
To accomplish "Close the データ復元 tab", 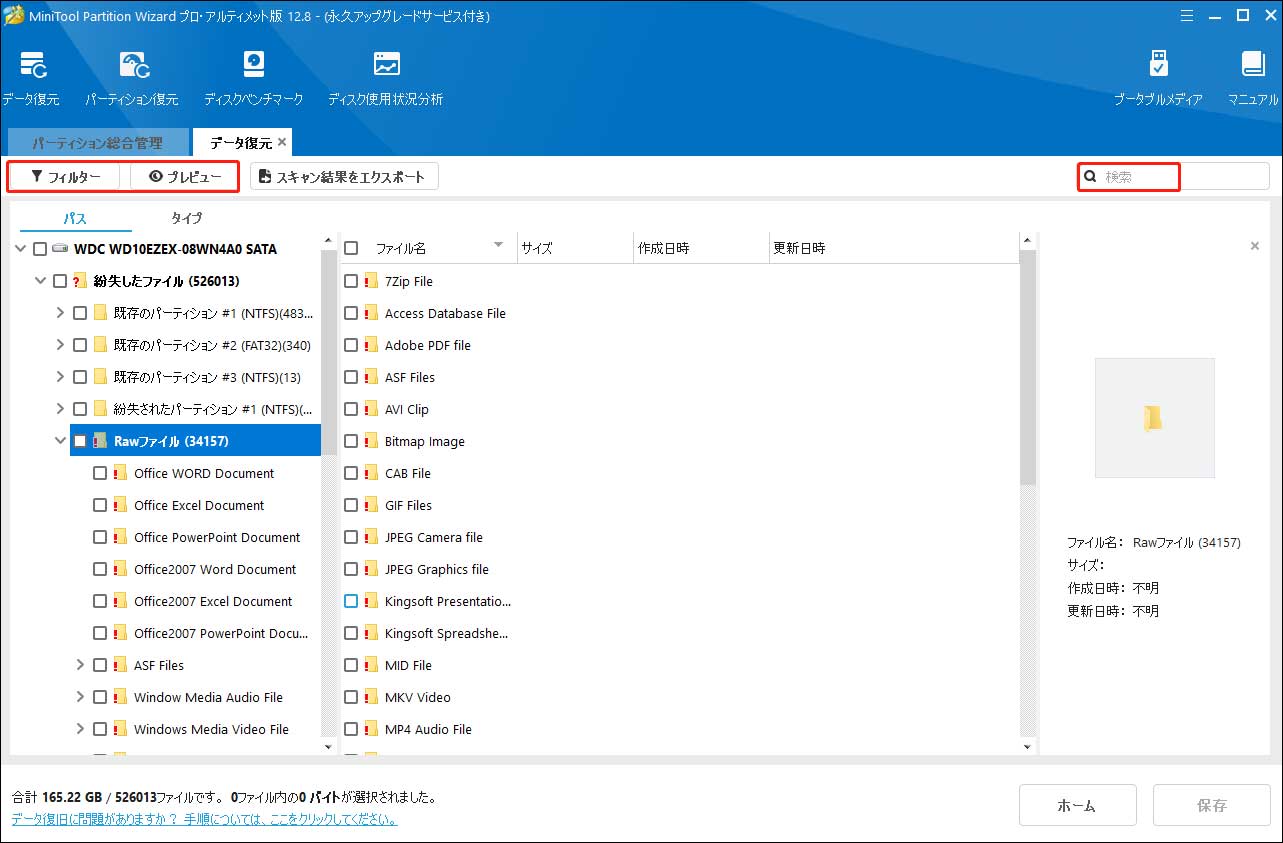I will pos(283,143).
